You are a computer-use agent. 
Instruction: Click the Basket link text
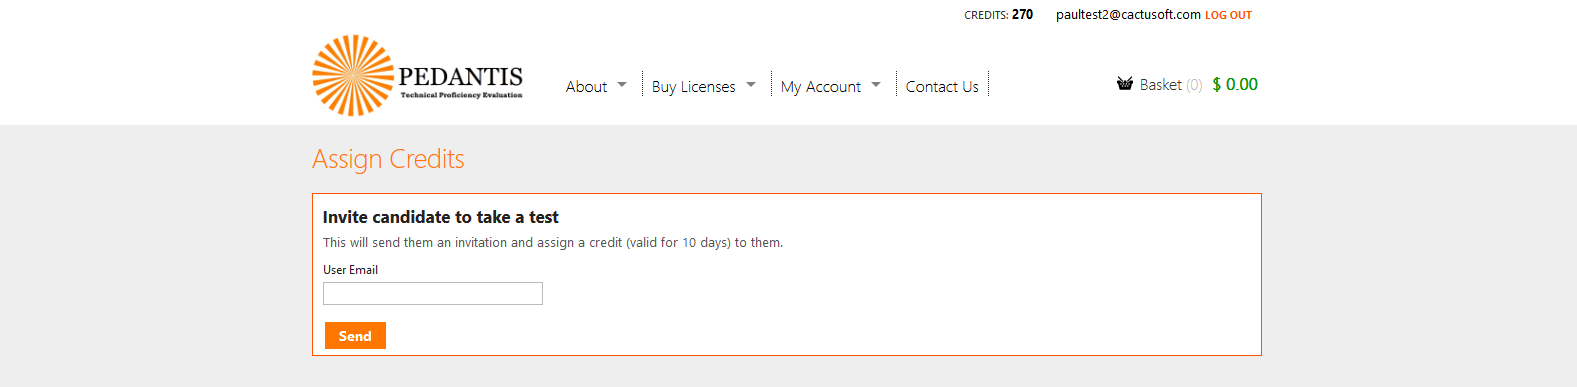coord(1160,85)
